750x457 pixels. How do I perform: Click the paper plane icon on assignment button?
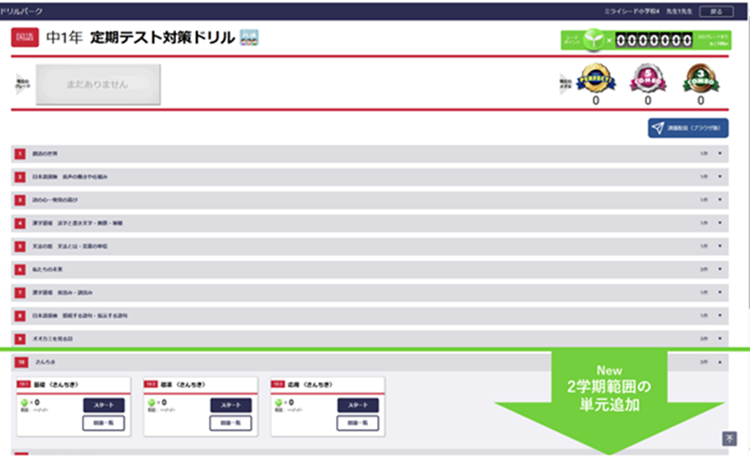click(658, 128)
